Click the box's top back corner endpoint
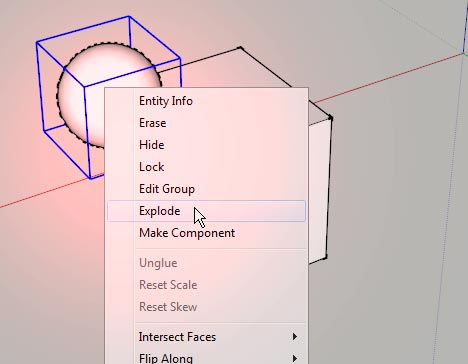This screenshot has height=364, width=468. click(241, 49)
